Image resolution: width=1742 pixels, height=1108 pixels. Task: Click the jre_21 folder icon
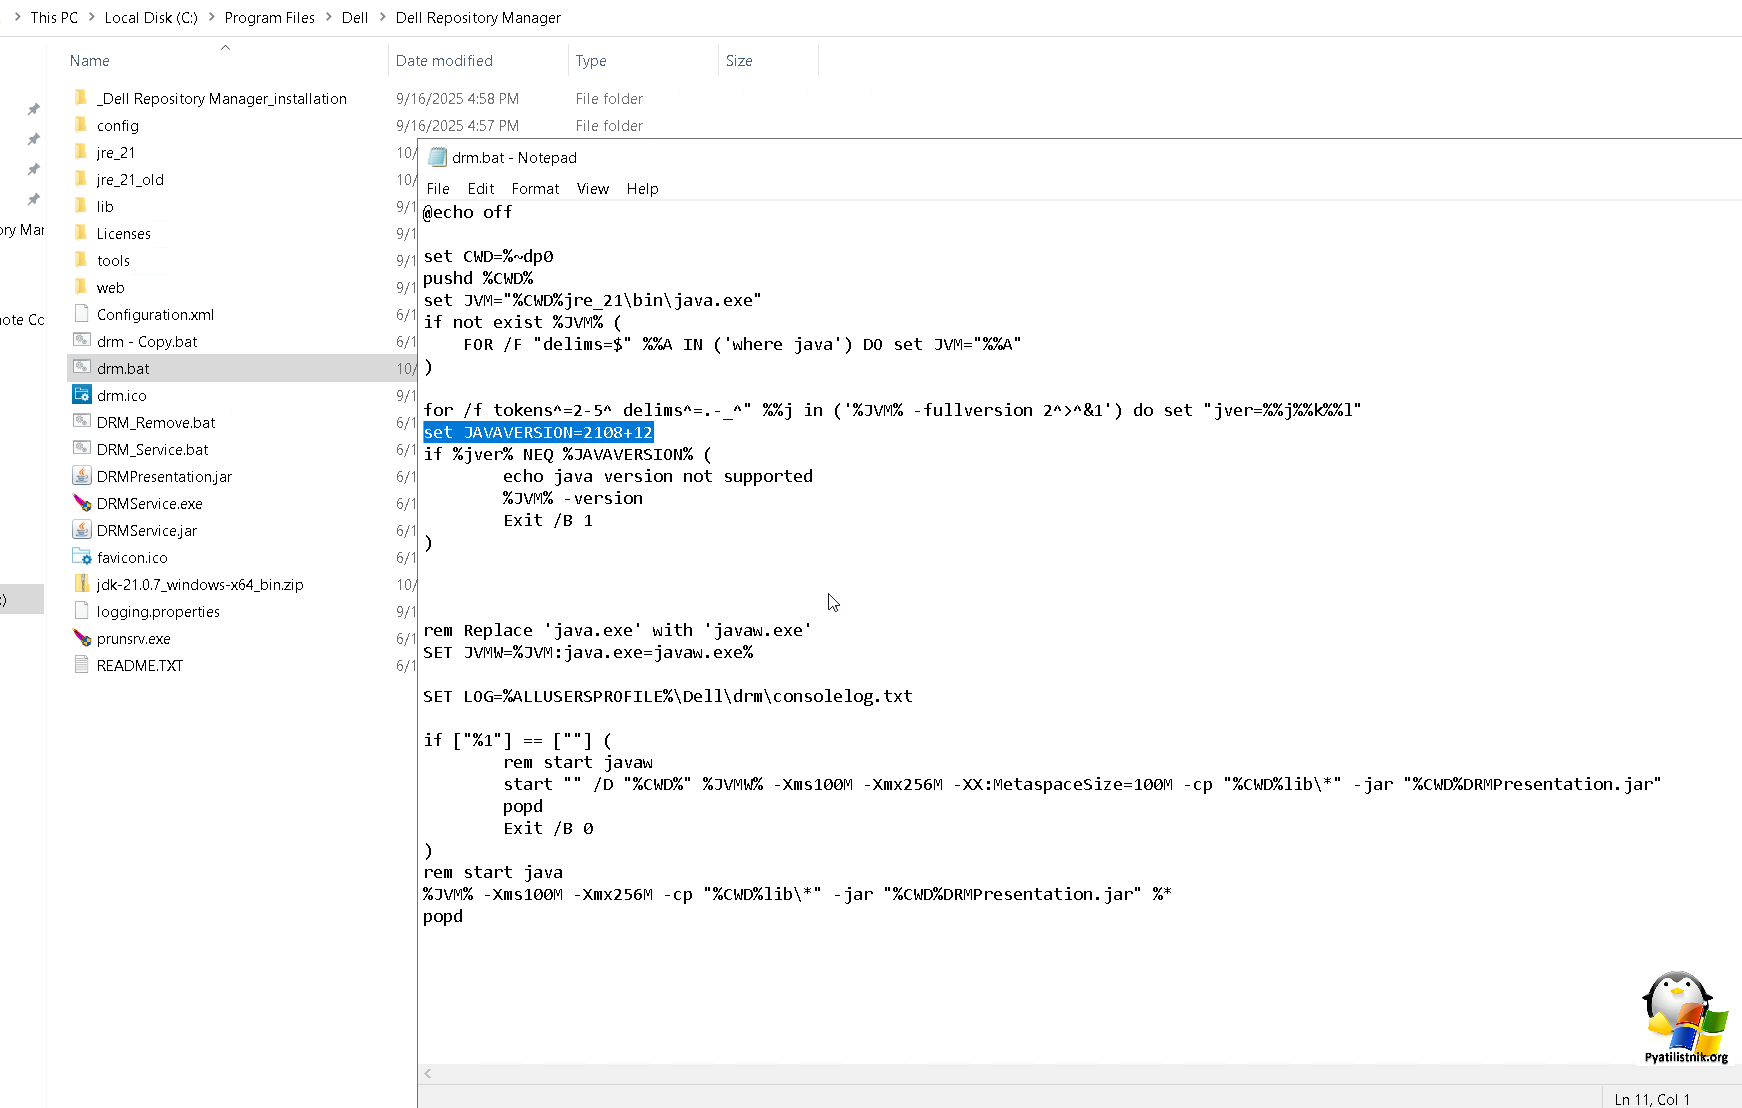pos(82,152)
